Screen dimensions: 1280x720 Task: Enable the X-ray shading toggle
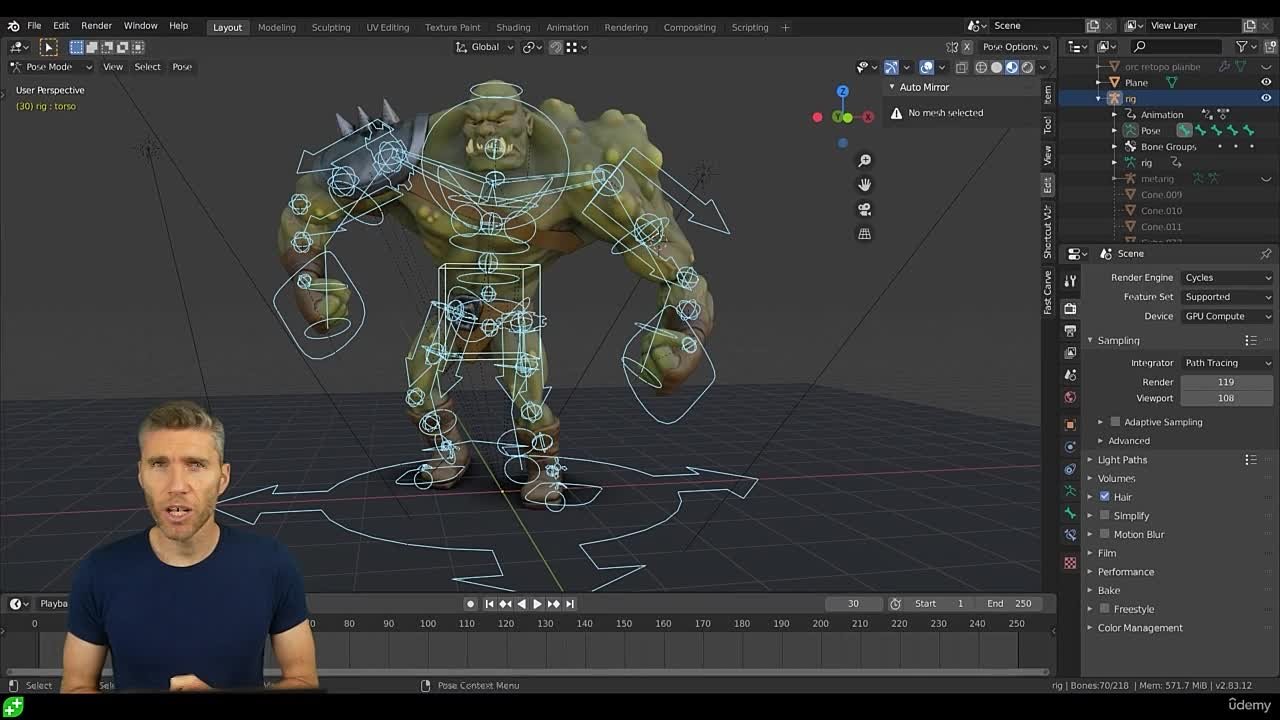point(961,67)
